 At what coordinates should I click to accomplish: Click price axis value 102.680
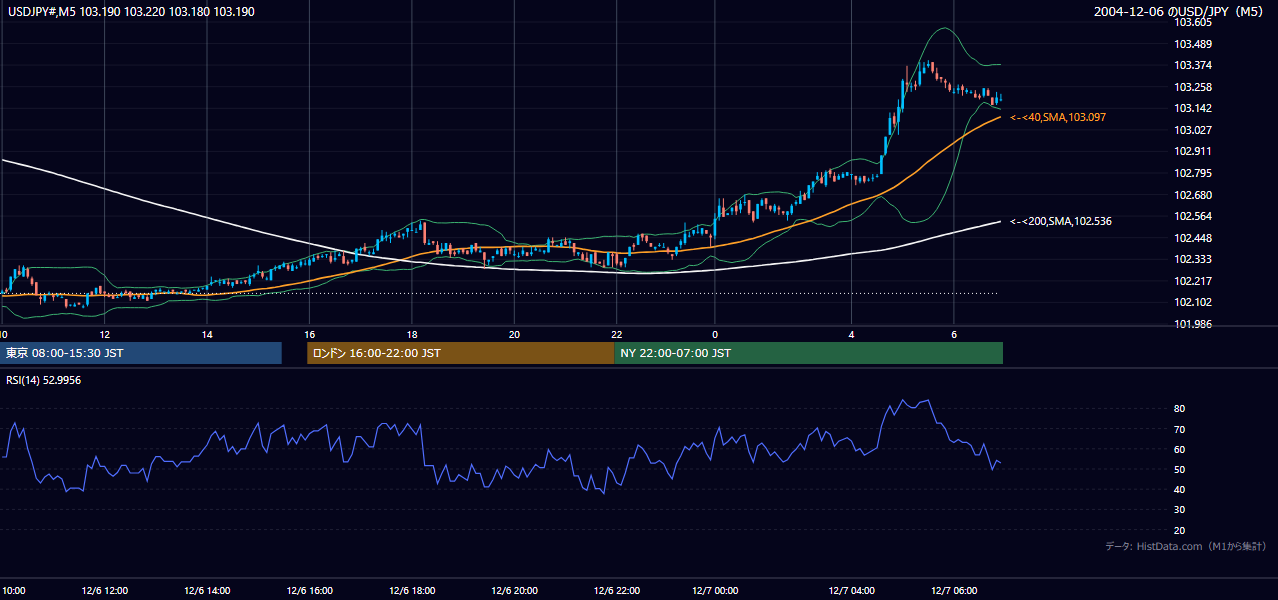tap(1192, 195)
